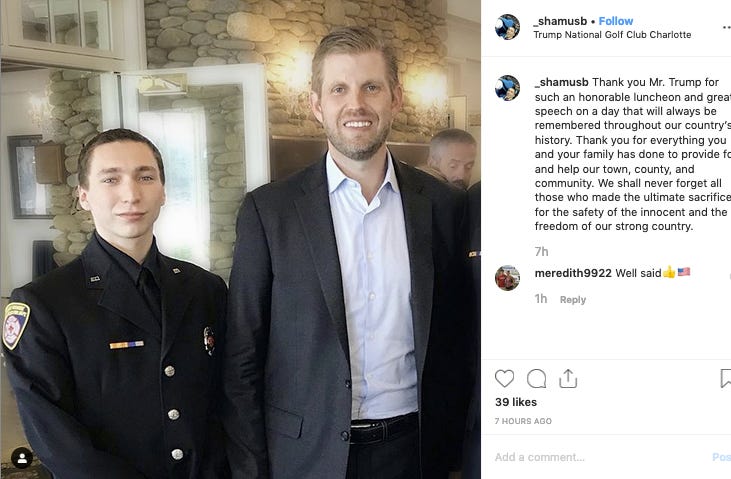
Task: Open _shamusb avatar beside caption
Action: click(507, 88)
